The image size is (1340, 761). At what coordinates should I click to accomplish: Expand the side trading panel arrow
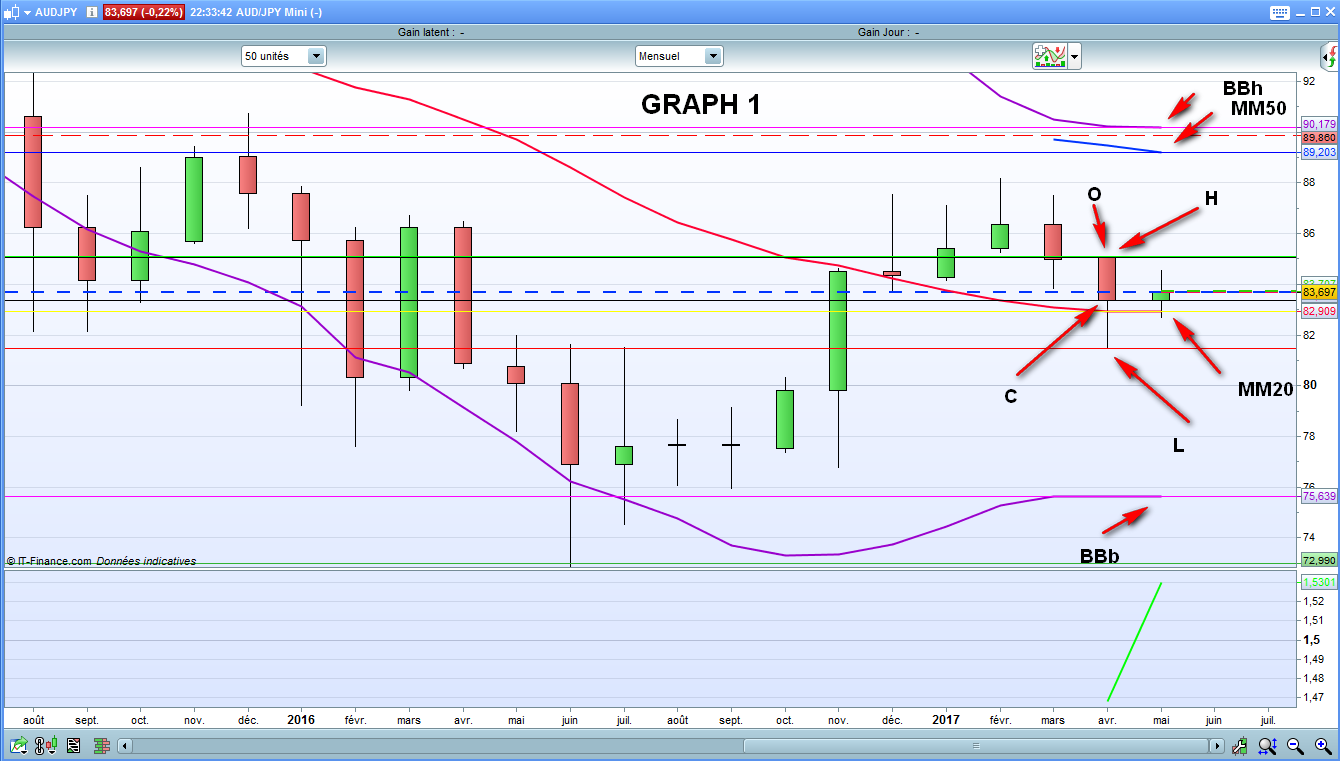[x=1330, y=55]
